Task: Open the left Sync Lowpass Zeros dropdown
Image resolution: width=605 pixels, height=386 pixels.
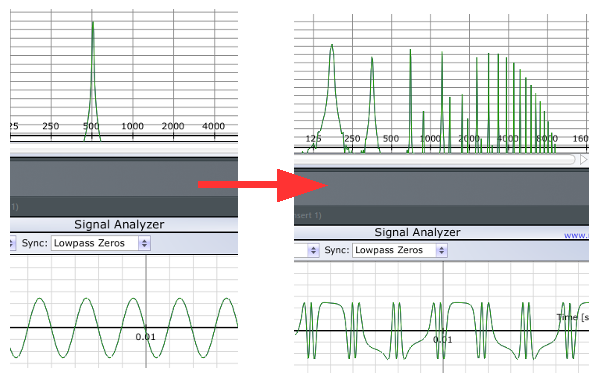Action: (100, 243)
